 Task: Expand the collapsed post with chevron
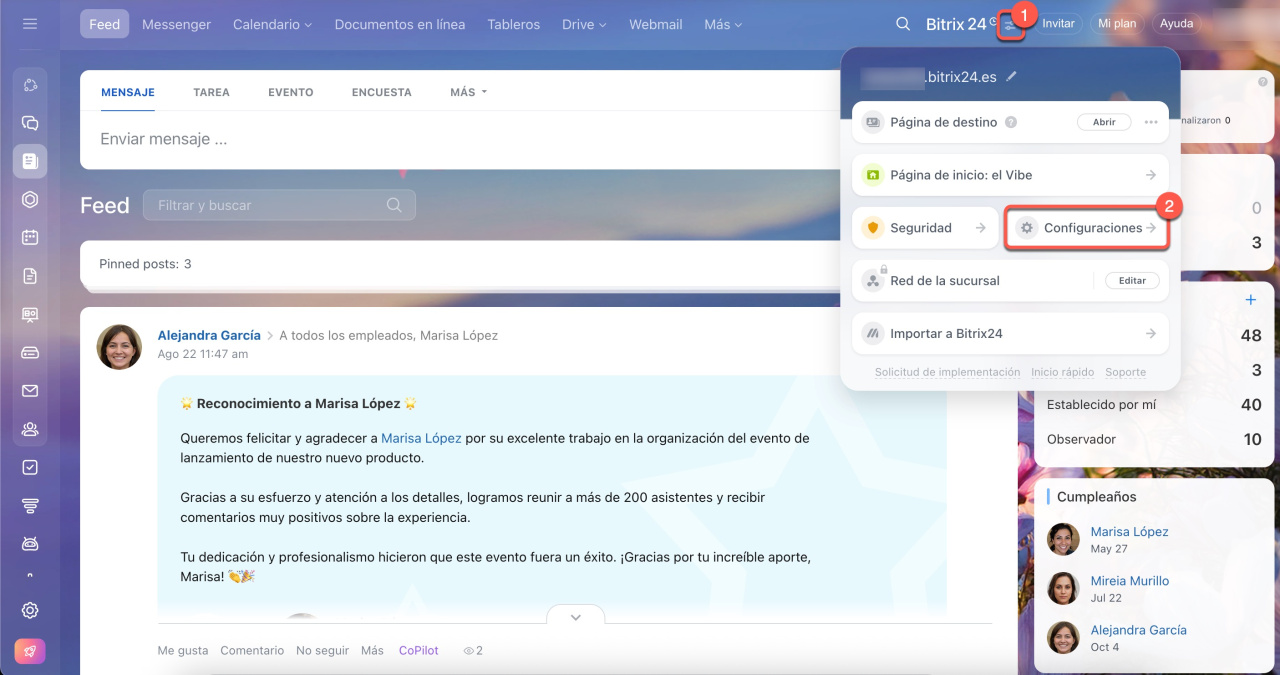pos(575,617)
